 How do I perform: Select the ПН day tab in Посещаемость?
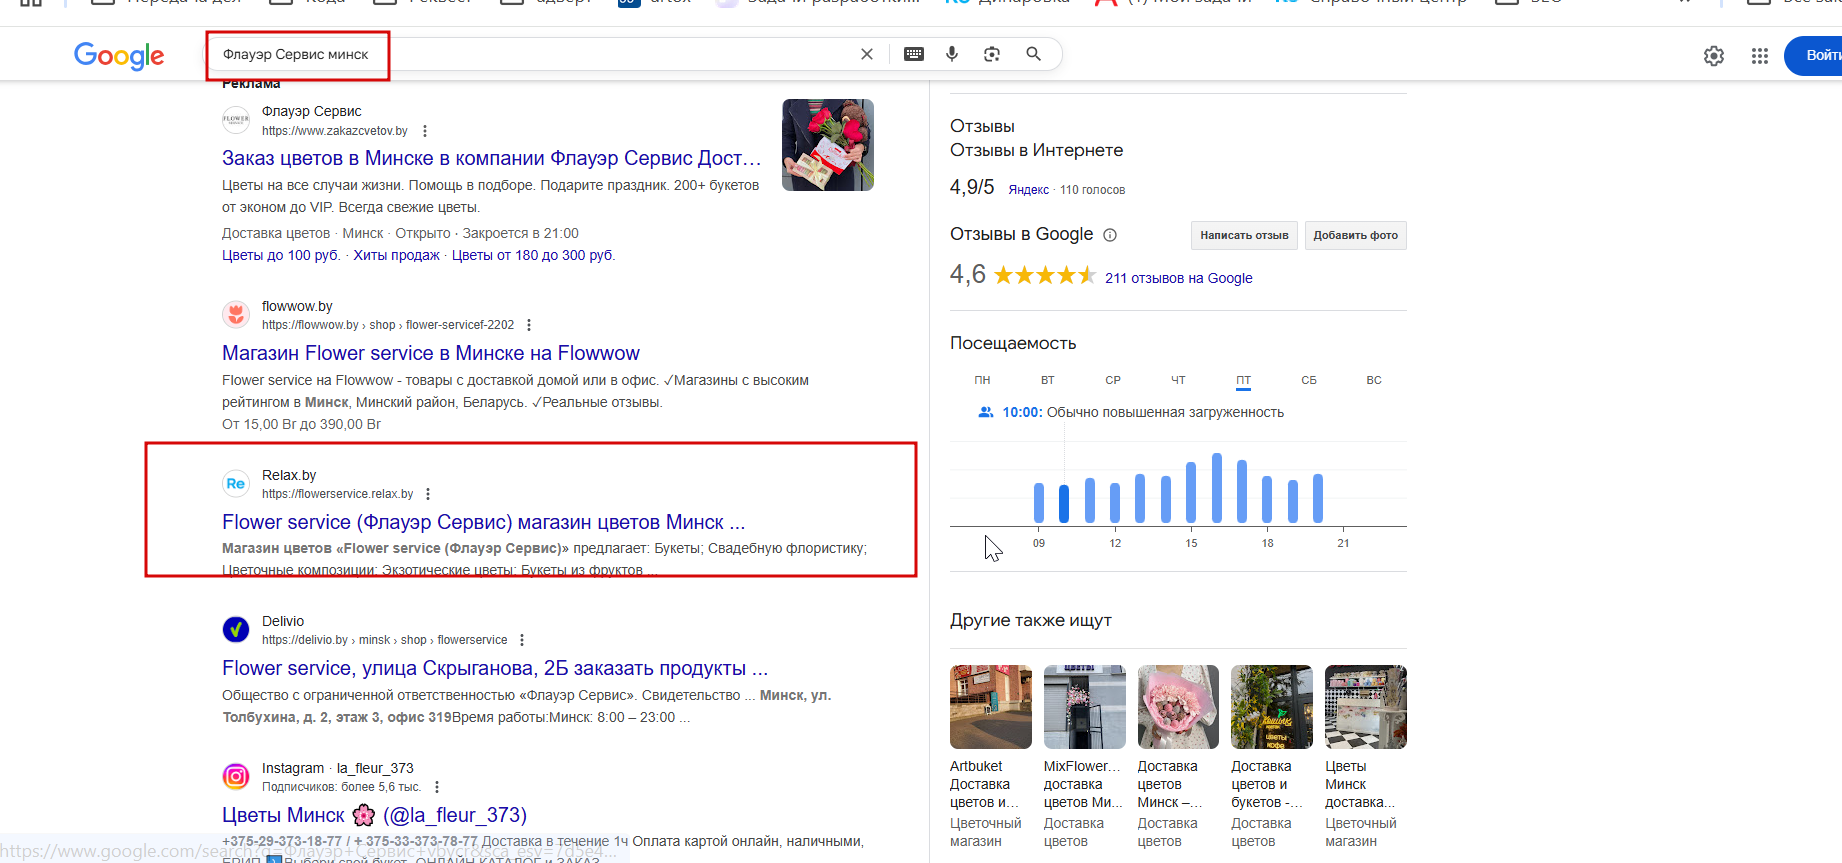(x=982, y=380)
